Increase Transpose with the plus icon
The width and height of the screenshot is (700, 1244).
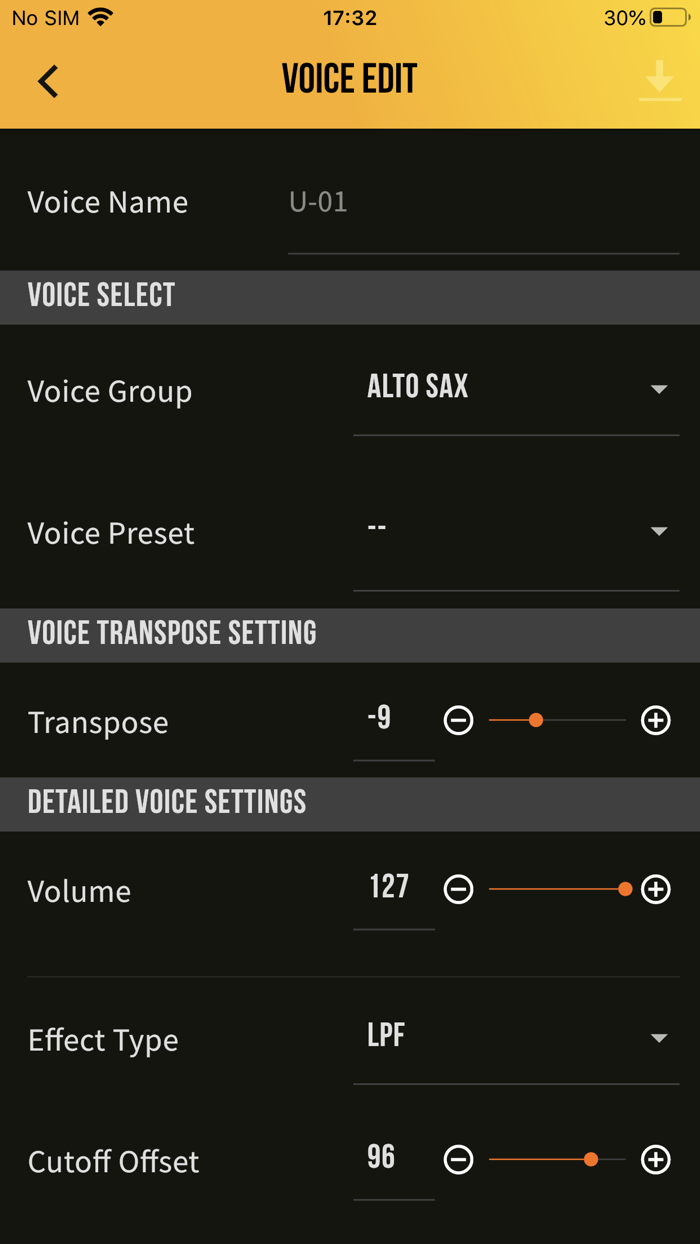(656, 719)
